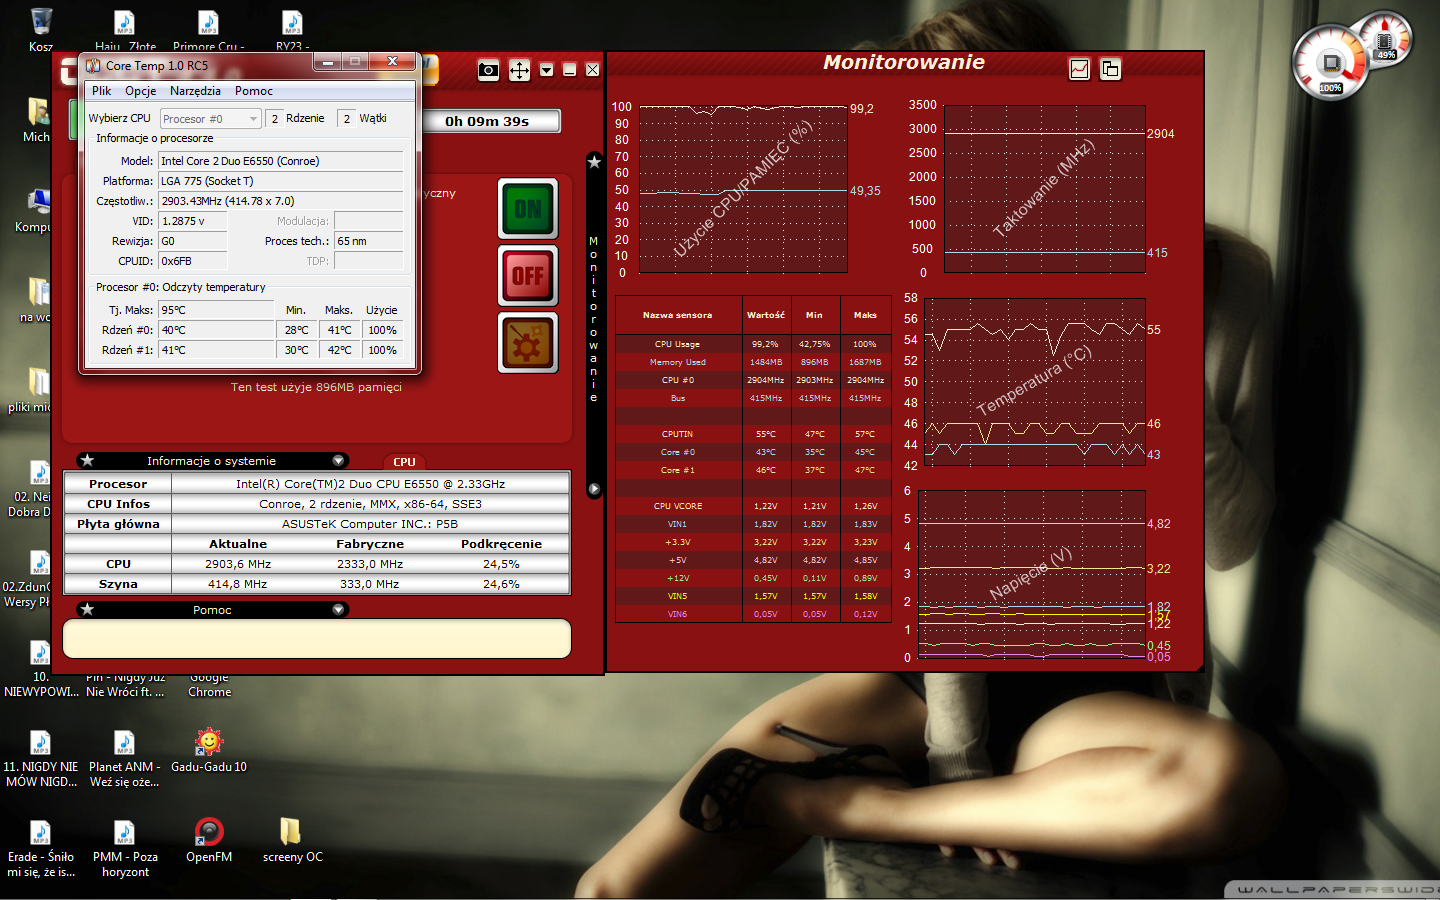Open the Narzędzia menu in Core Temp
This screenshot has width=1440, height=900.
[x=195, y=91]
